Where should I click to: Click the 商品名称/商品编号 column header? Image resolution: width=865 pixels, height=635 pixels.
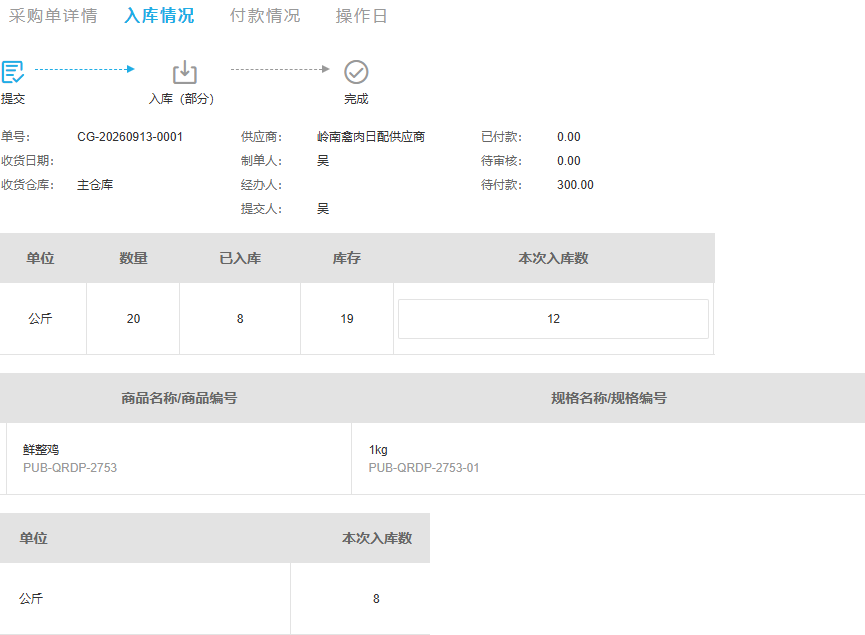[179, 398]
